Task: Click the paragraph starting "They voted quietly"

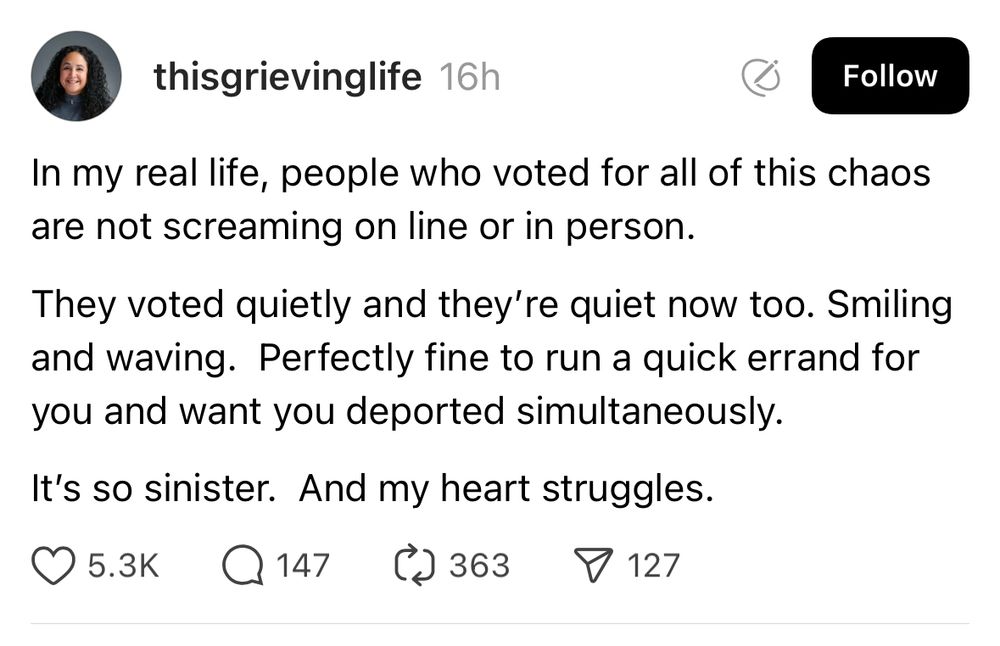Action: point(490,358)
